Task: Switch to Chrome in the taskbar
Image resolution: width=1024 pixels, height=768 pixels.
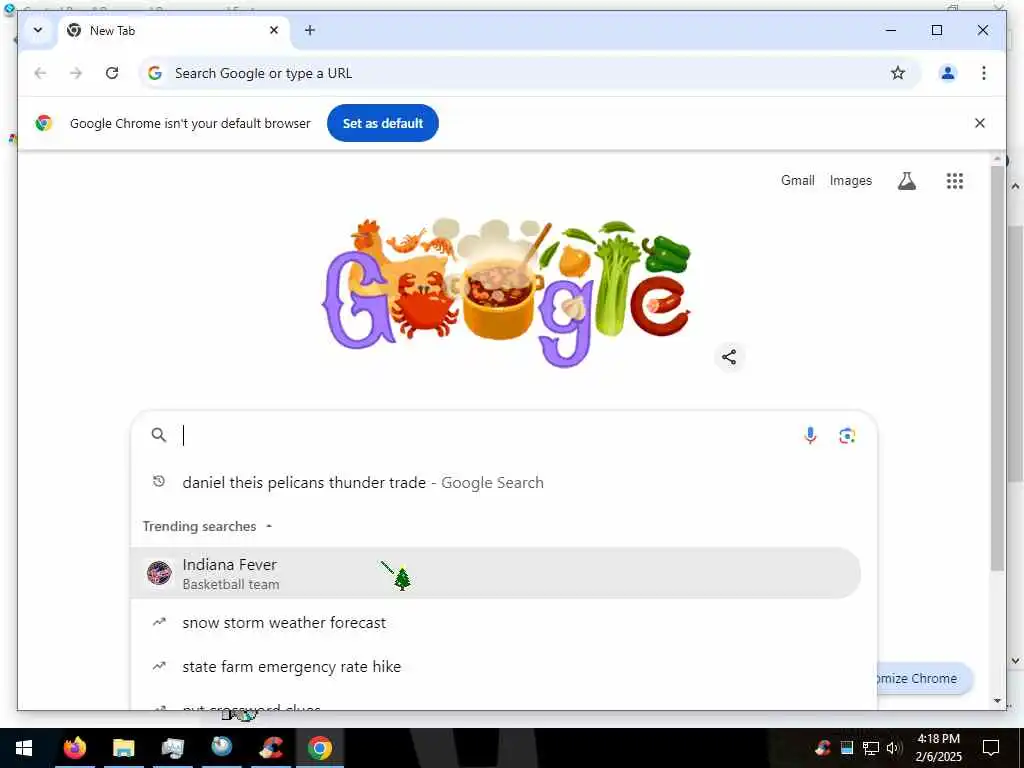Action: [x=320, y=748]
